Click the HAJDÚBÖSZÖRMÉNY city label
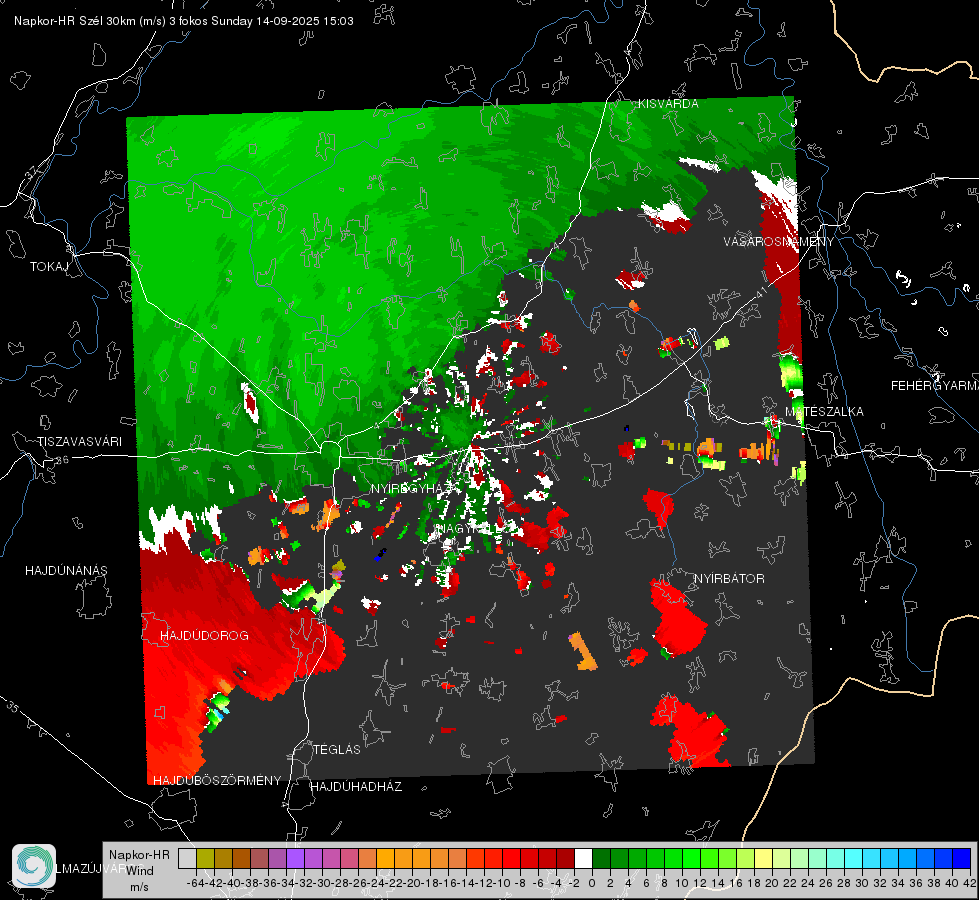 tap(217, 780)
